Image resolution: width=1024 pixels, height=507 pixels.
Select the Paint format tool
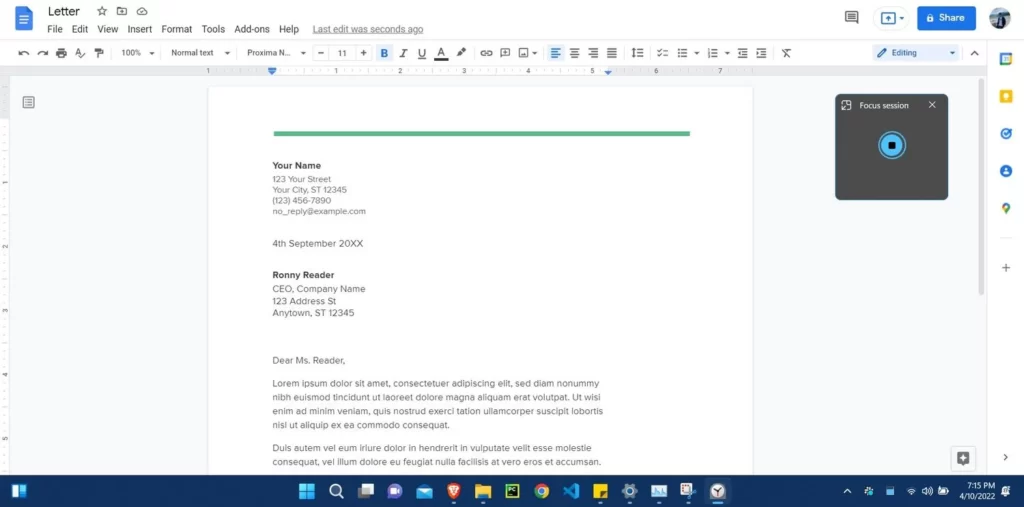coord(99,53)
